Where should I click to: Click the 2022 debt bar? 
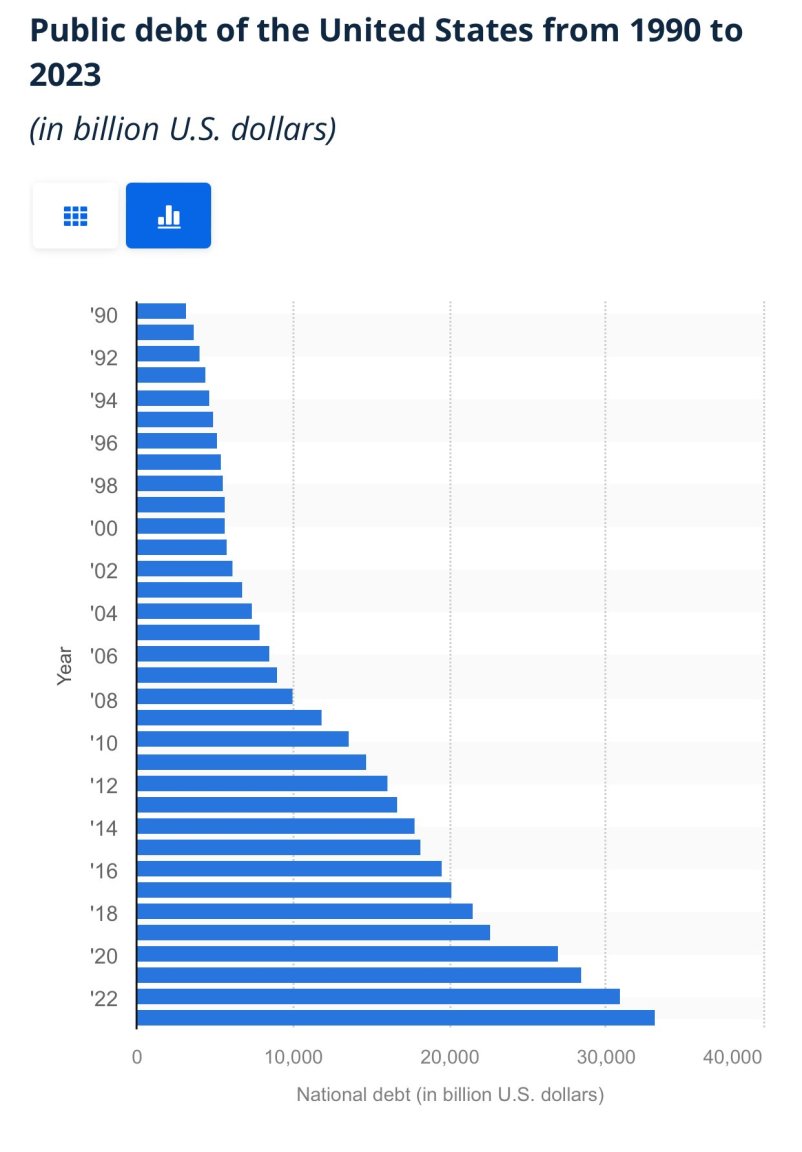[377, 996]
